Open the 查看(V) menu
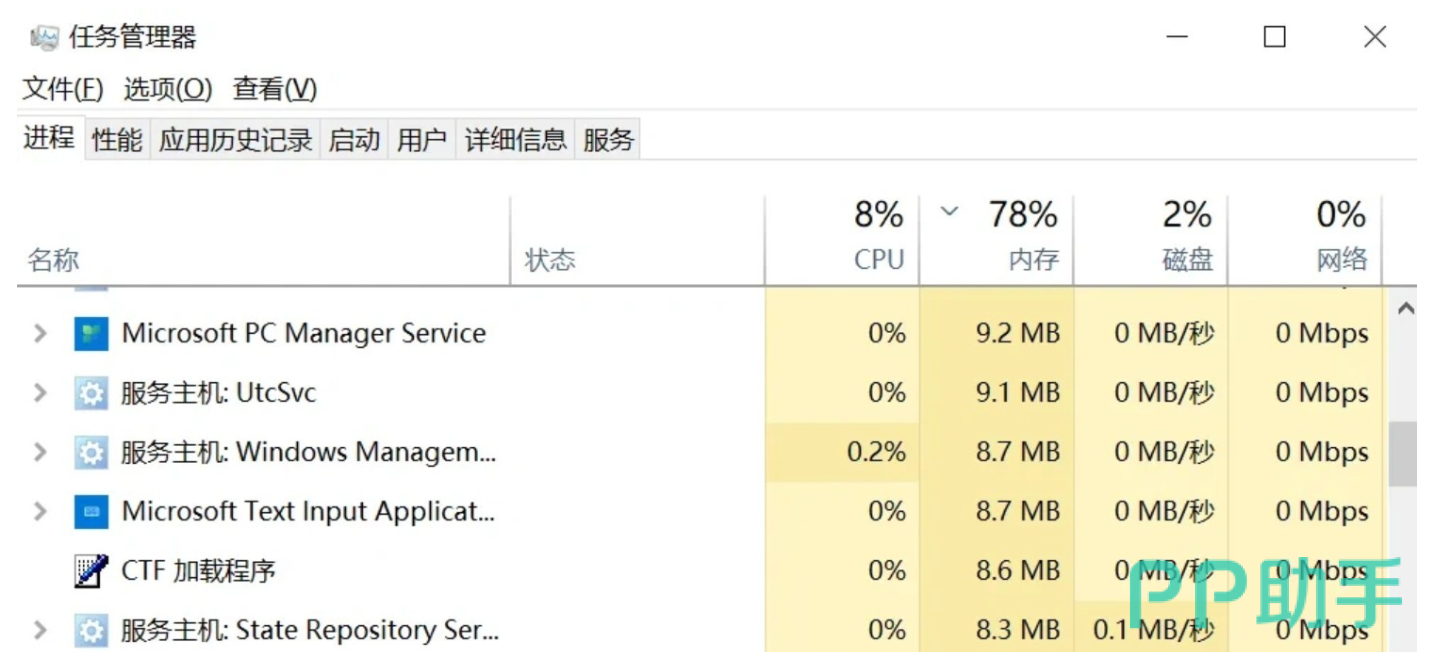Image resolution: width=1440 pixels, height=652 pixels. click(275, 89)
